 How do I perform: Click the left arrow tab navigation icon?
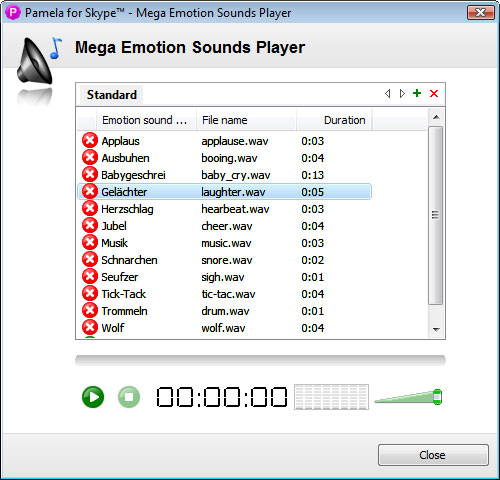(387, 93)
